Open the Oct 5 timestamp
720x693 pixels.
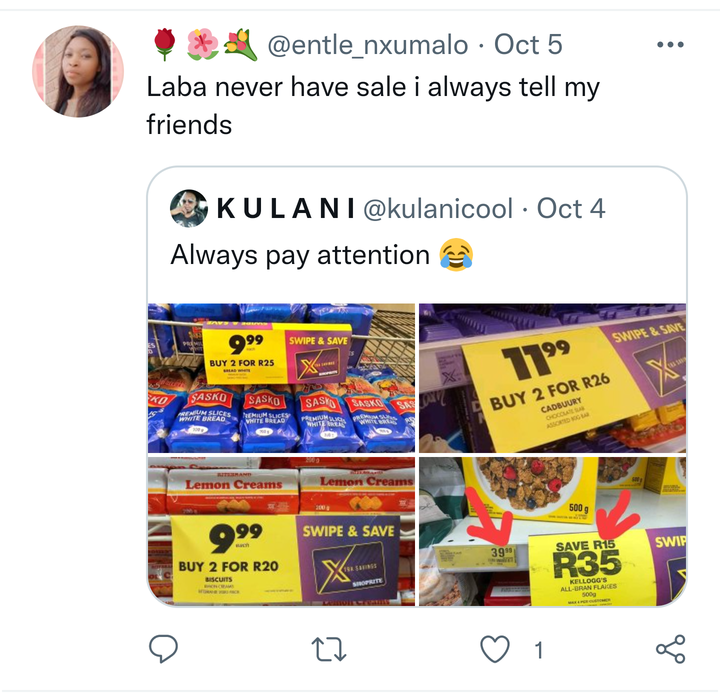tap(528, 45)
